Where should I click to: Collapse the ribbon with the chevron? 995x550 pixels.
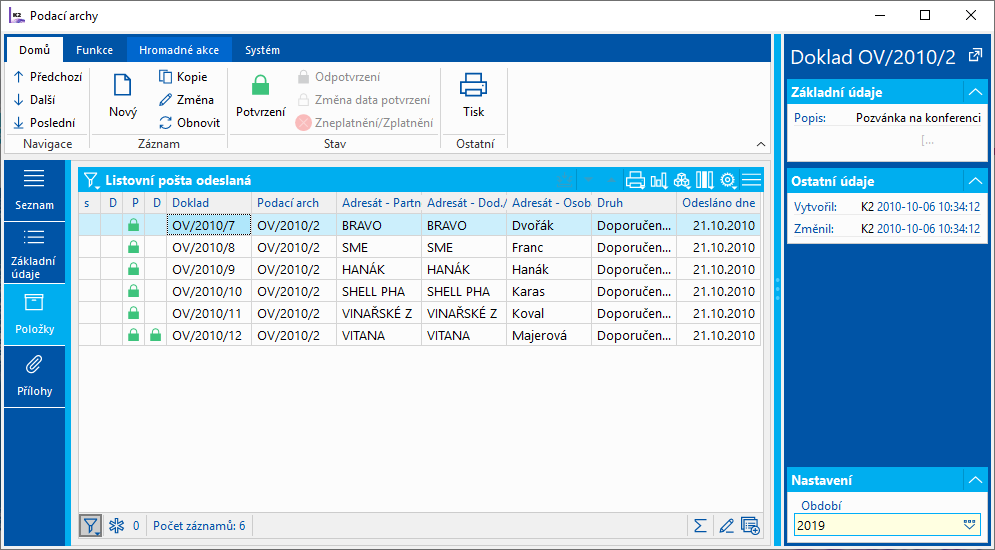[761, 145]
